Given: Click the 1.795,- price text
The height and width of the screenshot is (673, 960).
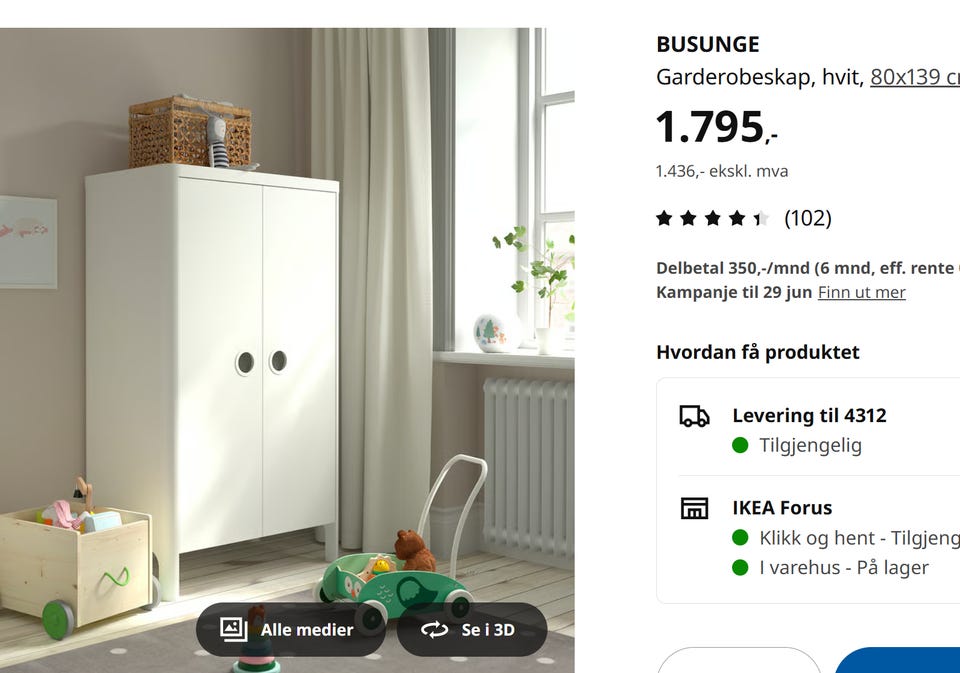Looking at the screenshot, I should point(716,128).
